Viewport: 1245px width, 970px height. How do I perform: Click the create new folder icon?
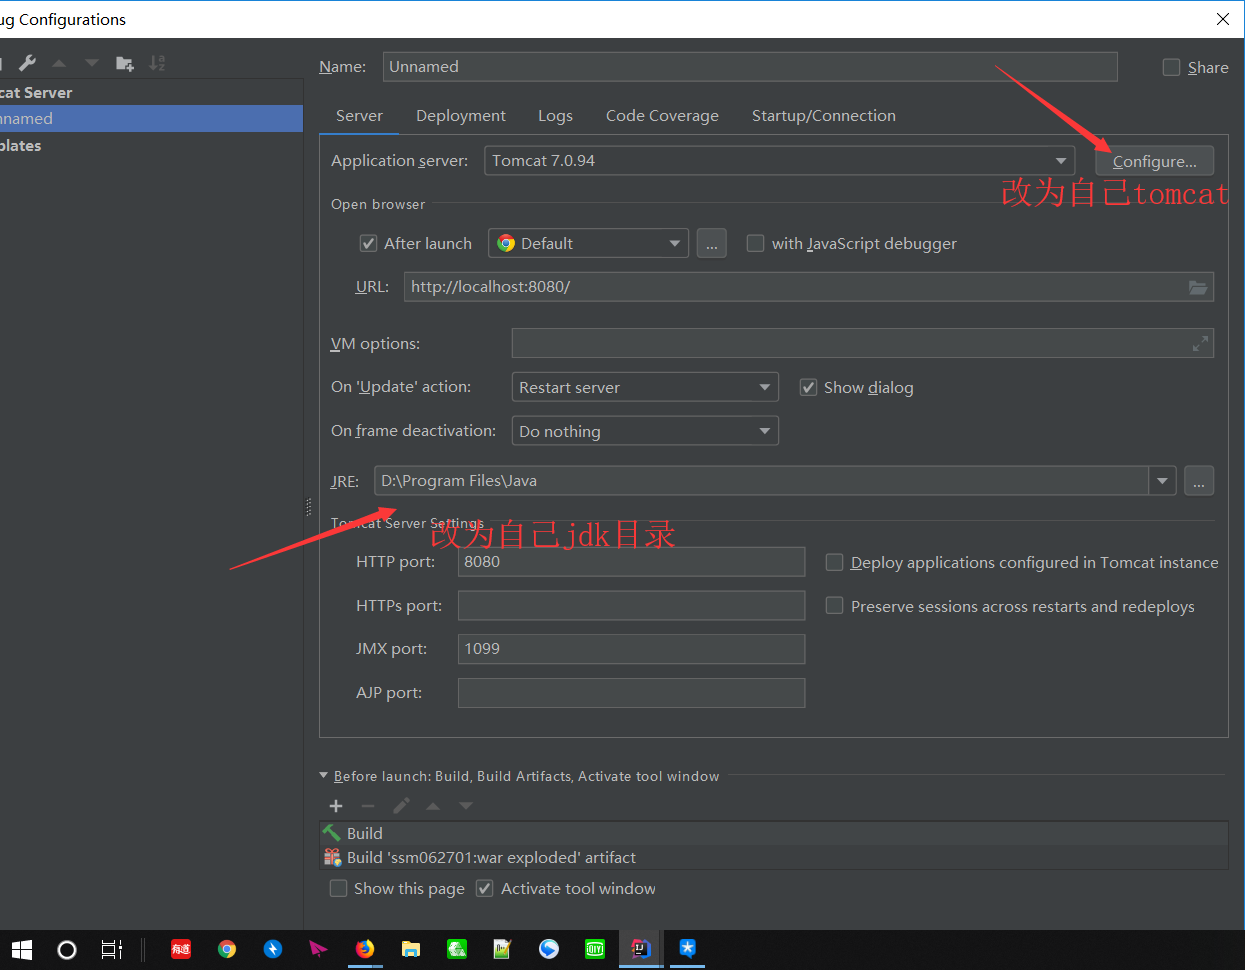pyautogui.click(x=125, y=63)
